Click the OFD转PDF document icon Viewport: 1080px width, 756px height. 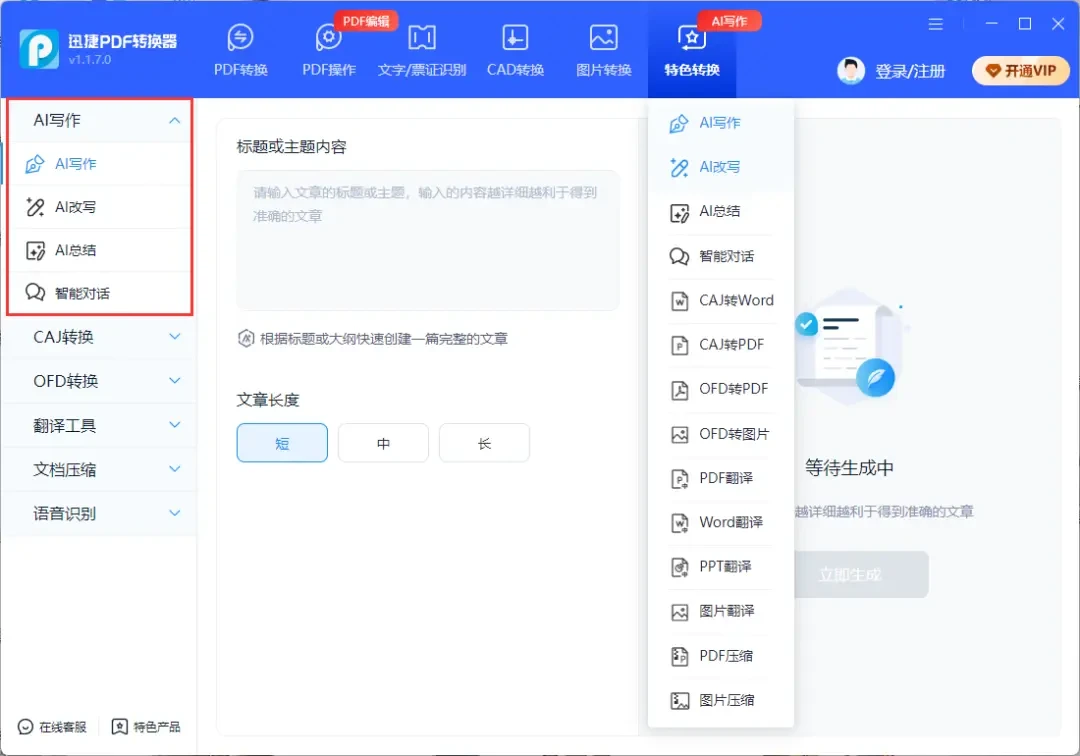pyautogui.click(x=679, y=390)
